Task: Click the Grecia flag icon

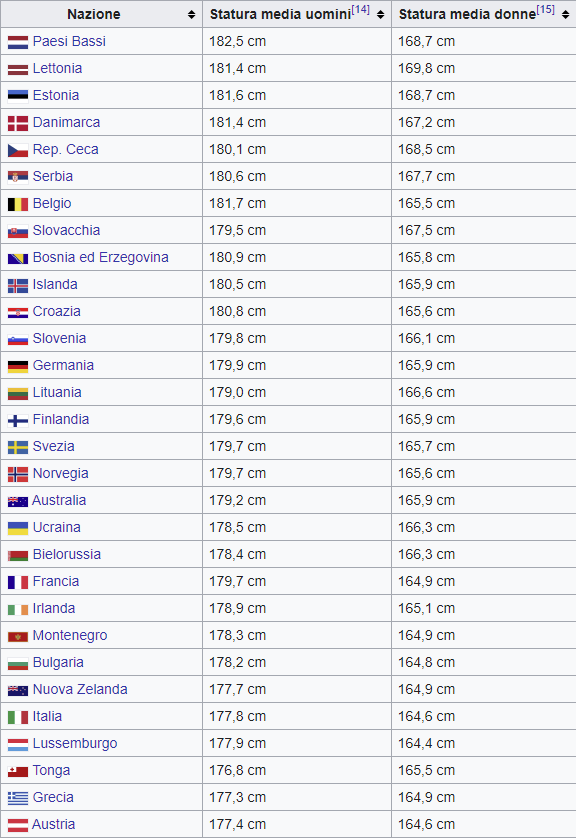Action: click(18, 798)
